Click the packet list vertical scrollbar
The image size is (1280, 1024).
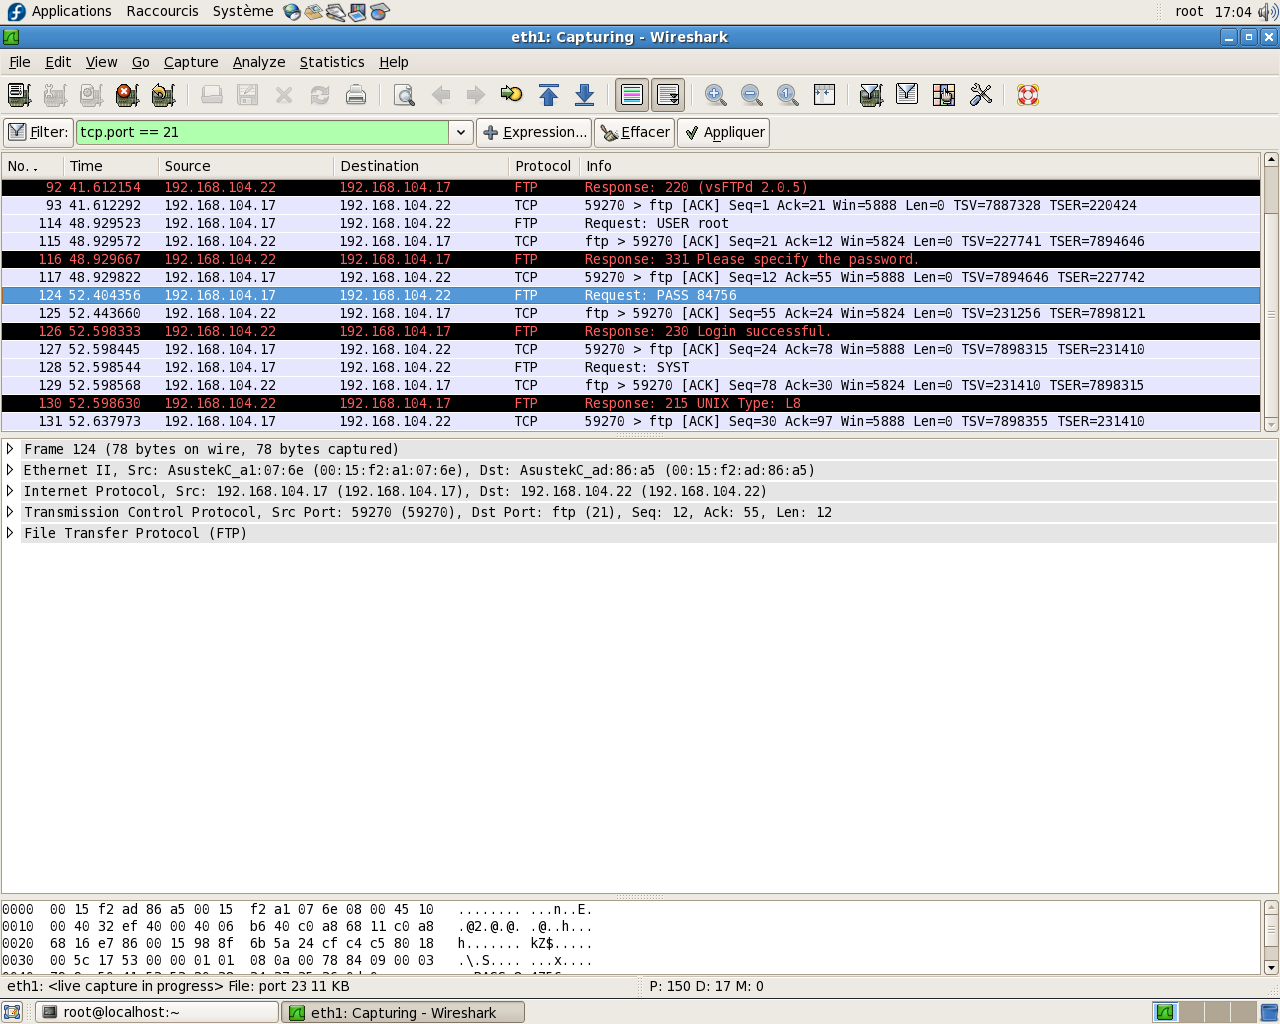click(1271, 292)
